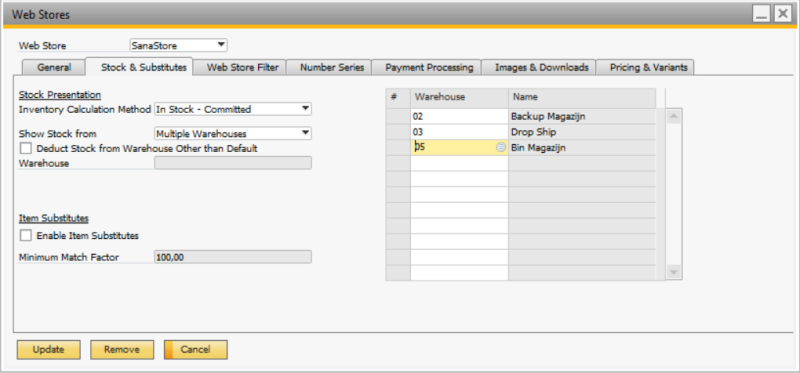This screenshot has height=373, width=800.
Task: Click the Remove button
Action: (122, 350)
